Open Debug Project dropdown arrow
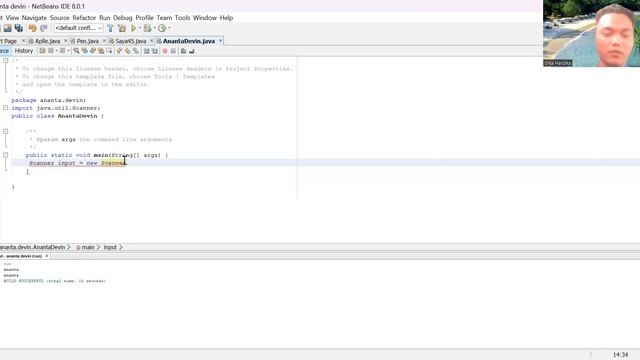Screen dimensions: 640x360 point(155,28)
